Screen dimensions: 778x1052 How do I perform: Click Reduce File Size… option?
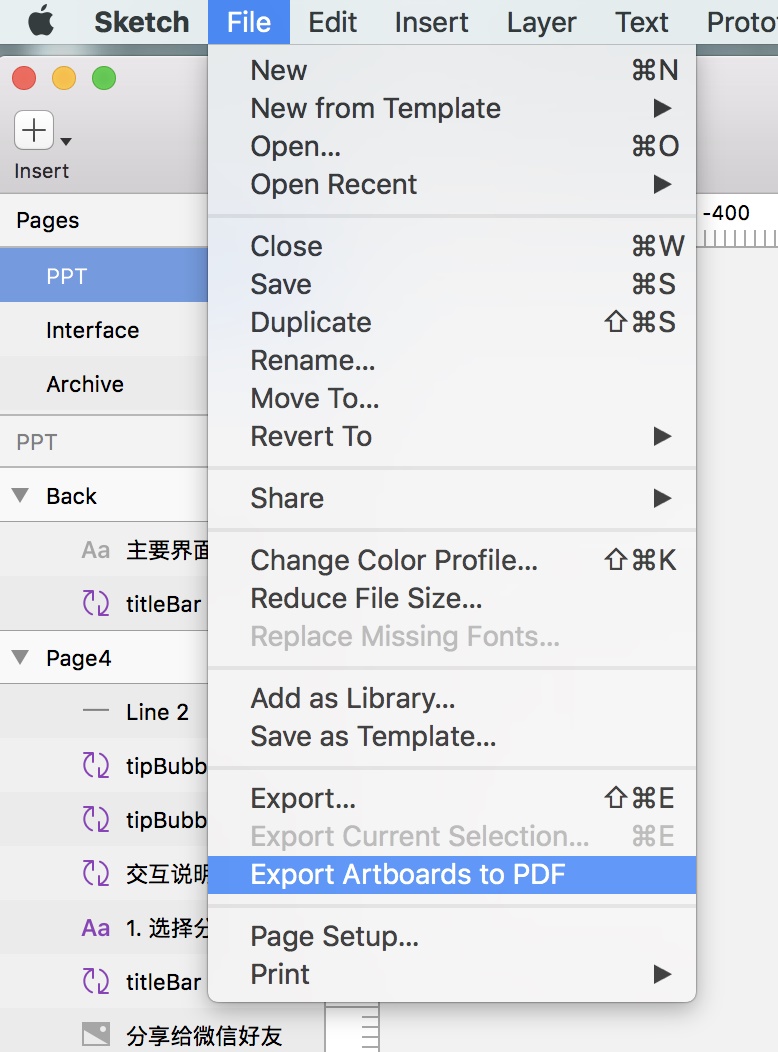pyautogui.click(x=366, y=599)
